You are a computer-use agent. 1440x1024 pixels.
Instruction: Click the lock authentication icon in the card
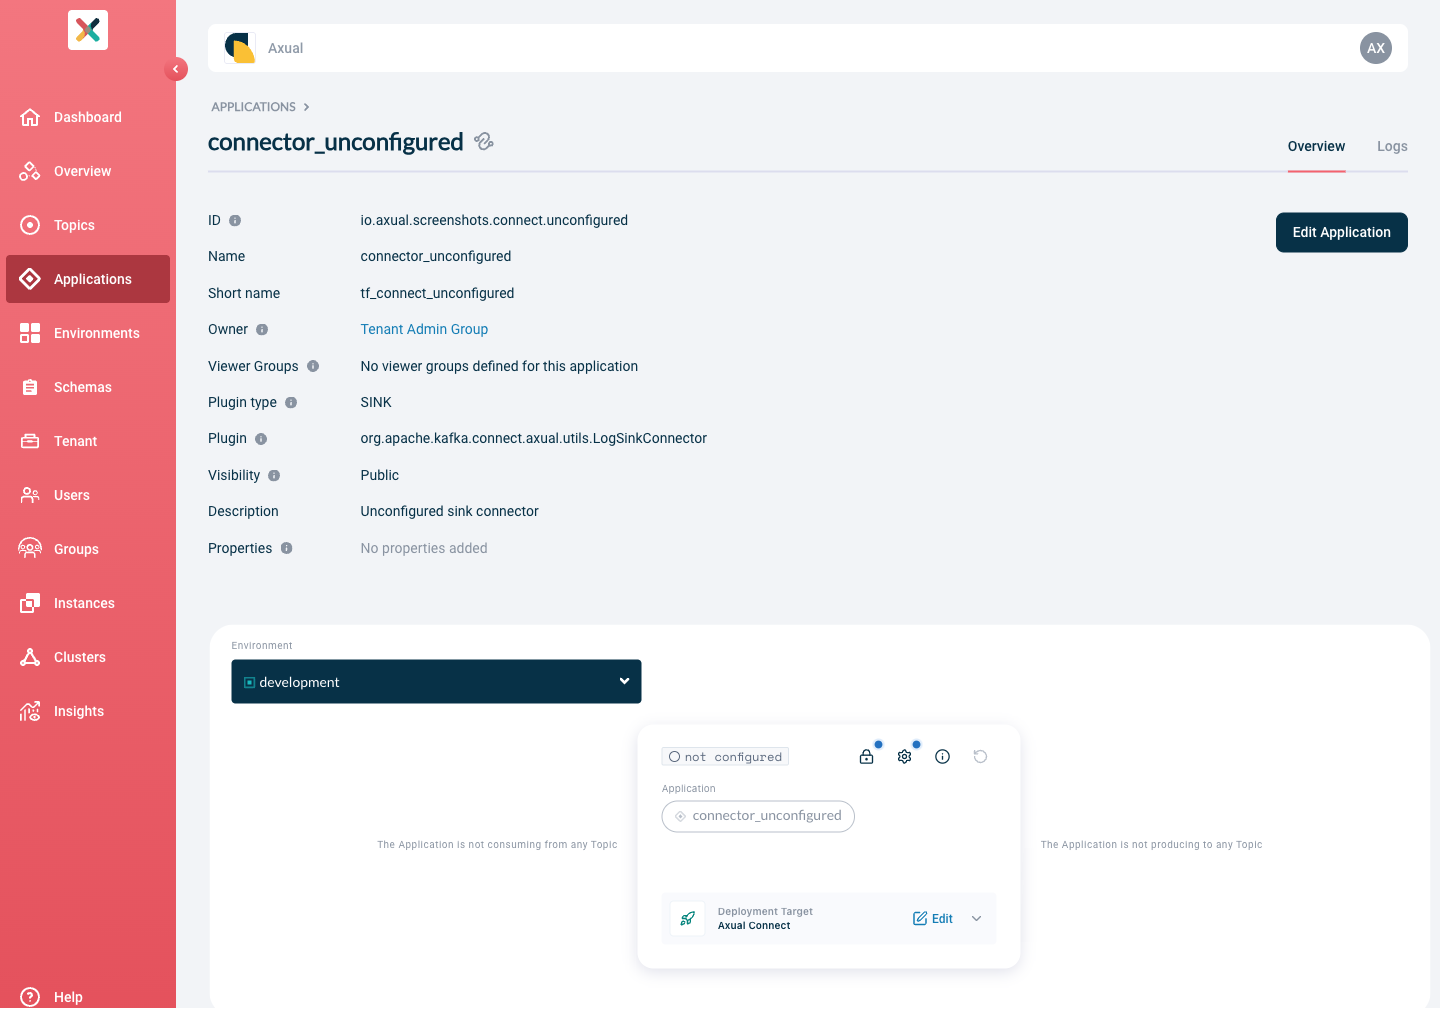tap(866, 757)
